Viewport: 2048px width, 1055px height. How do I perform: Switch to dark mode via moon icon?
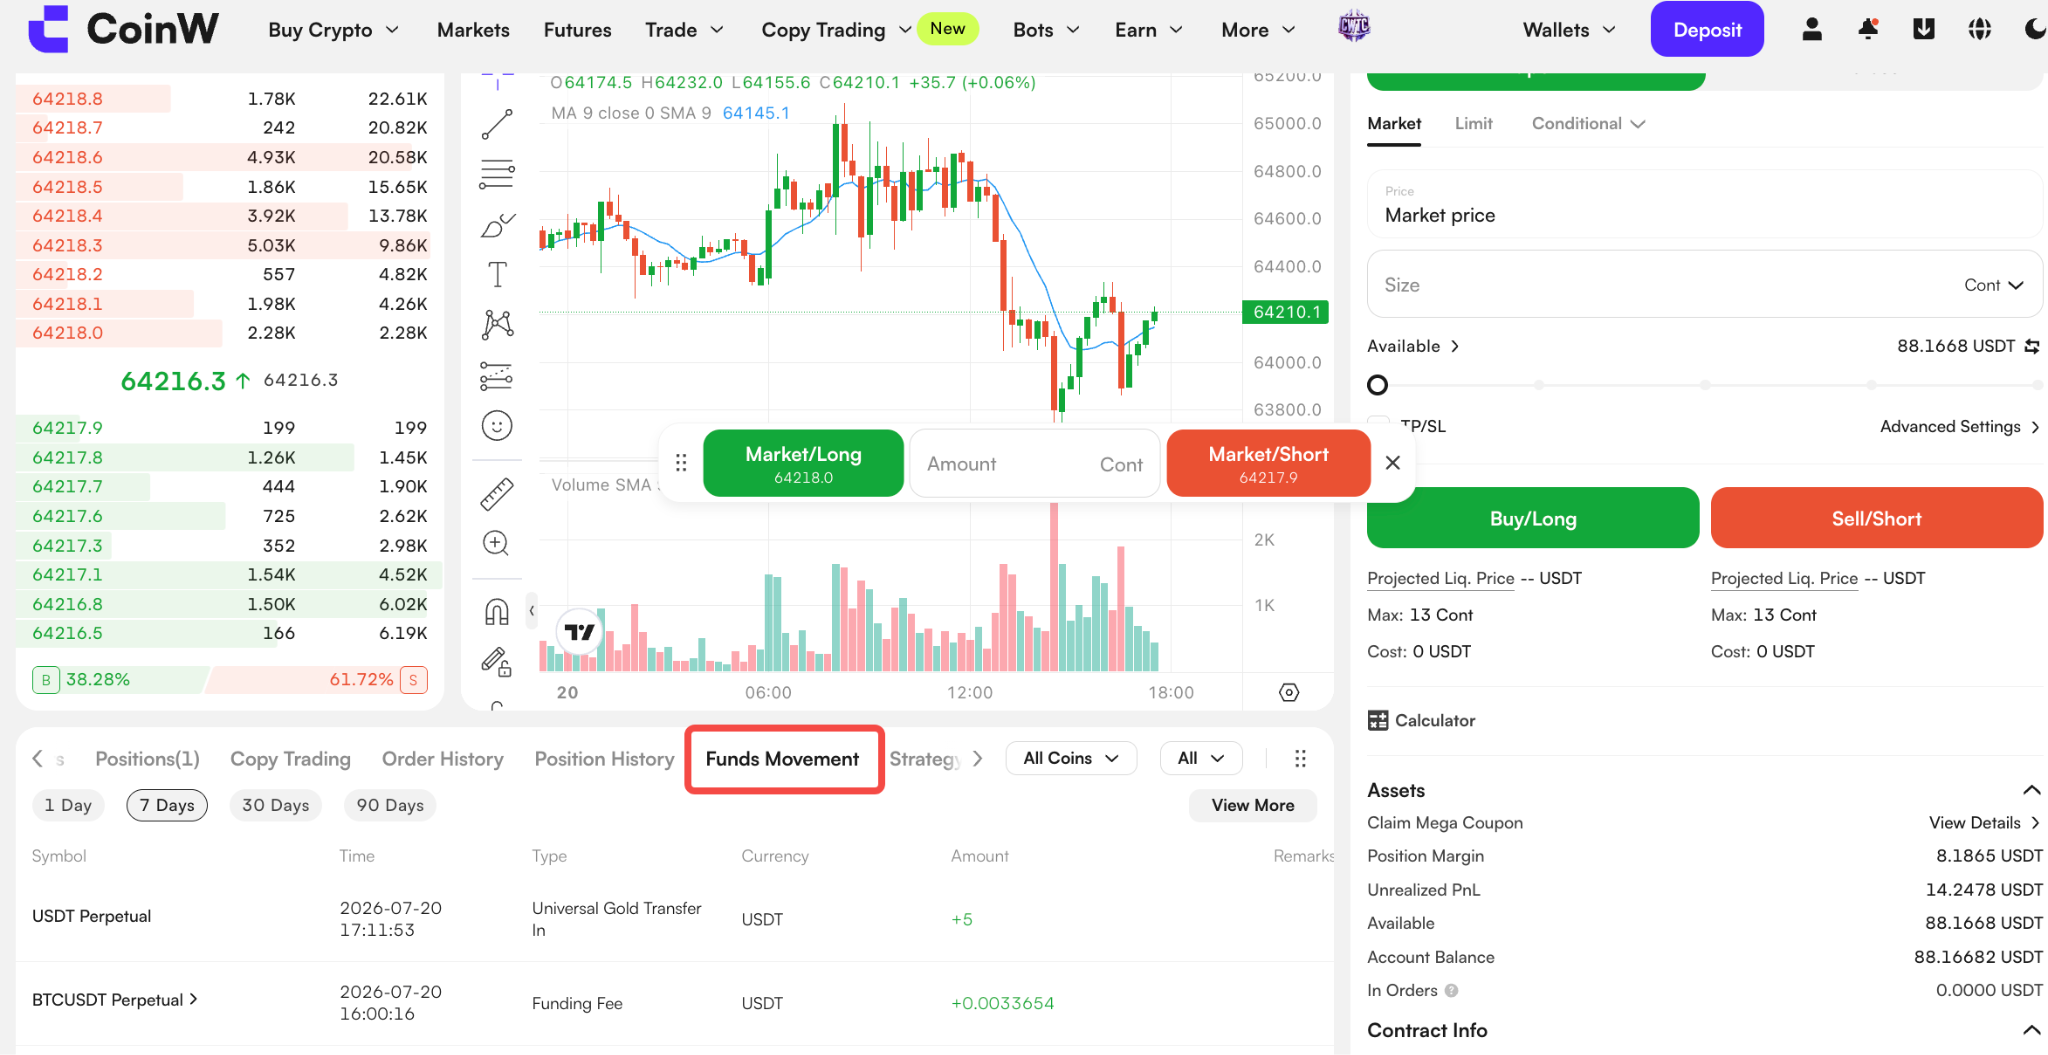coord(2034,29)
